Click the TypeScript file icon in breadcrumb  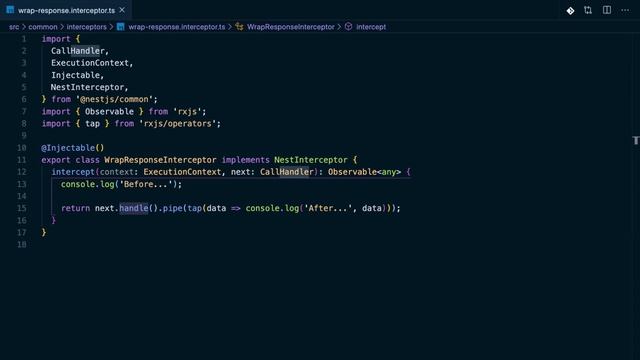[121, 27]
